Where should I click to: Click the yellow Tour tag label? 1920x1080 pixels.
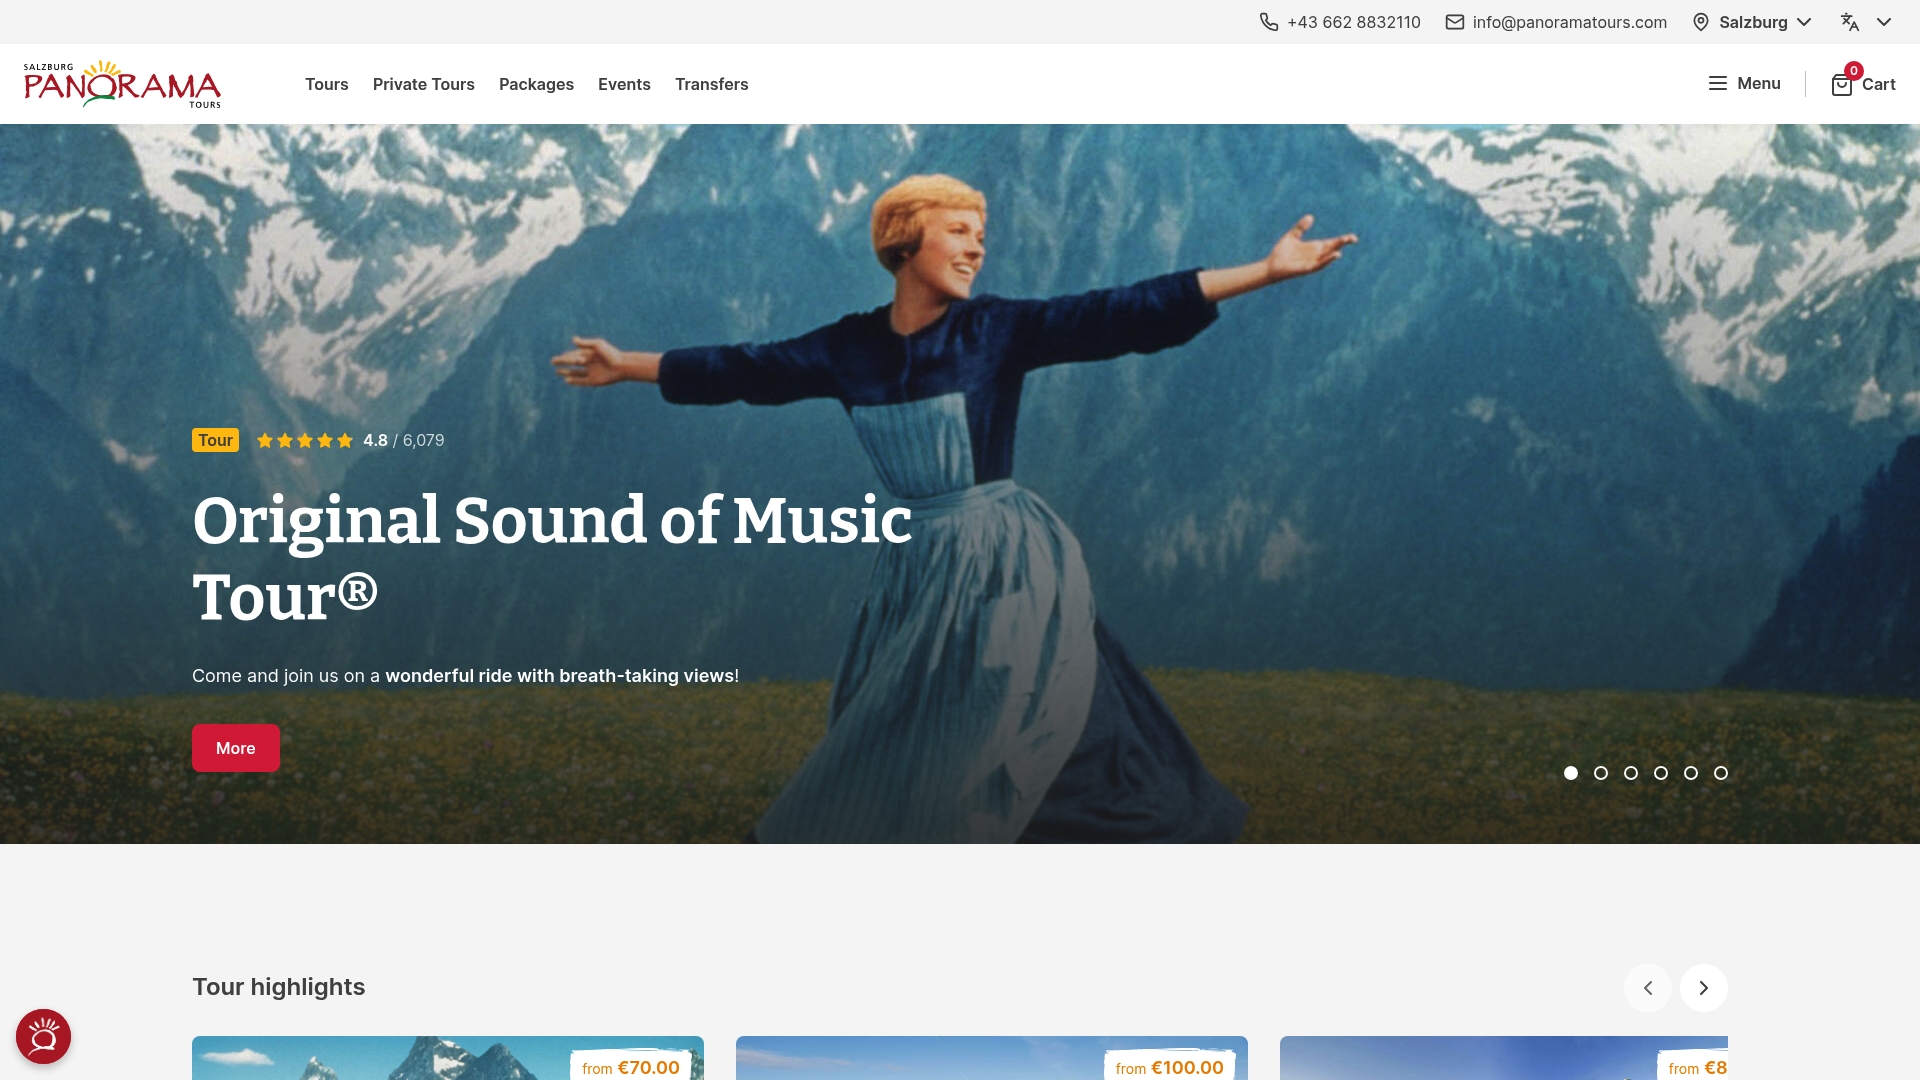215,440
